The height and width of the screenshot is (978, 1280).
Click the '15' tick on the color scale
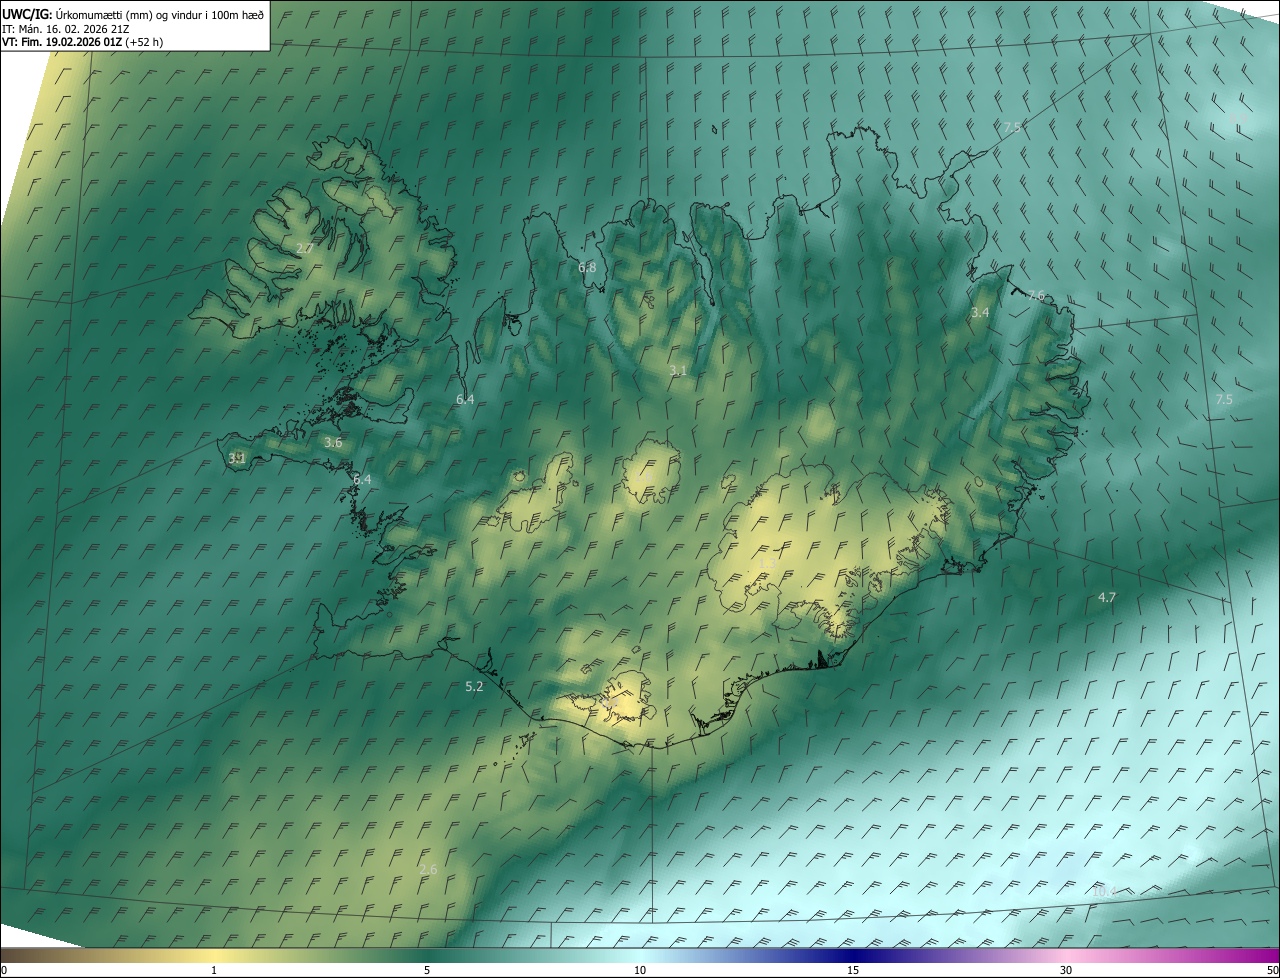853,971
